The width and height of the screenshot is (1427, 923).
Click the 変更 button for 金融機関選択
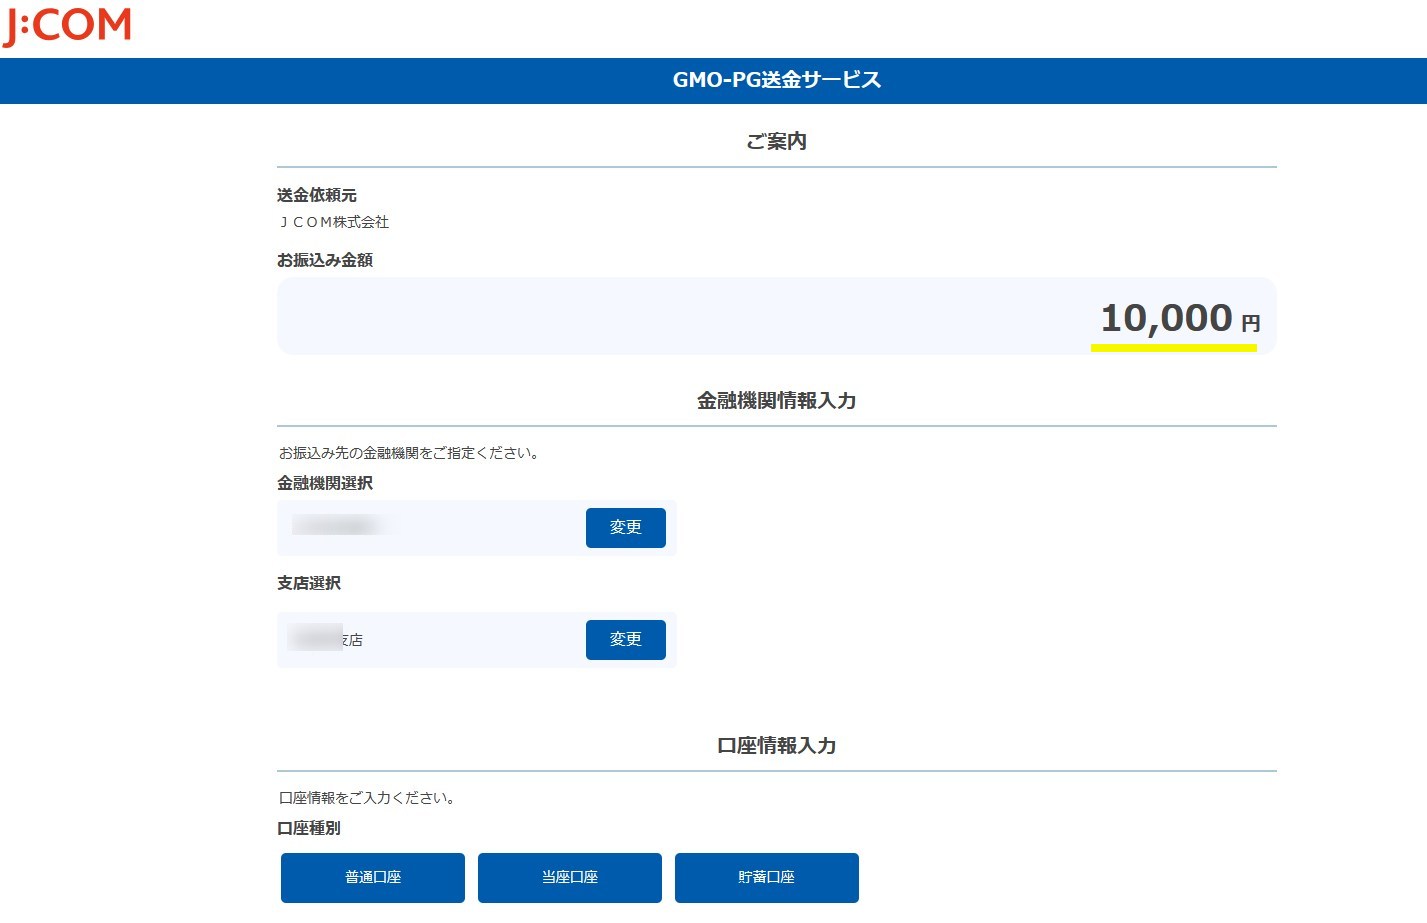click(x=625, y=527)
